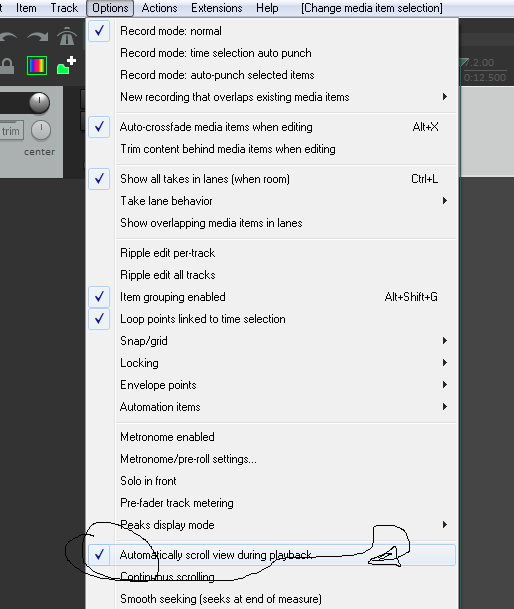The image size is (514, 609).
Task: Adjust the track volume knob
Action: coord(39,103)
